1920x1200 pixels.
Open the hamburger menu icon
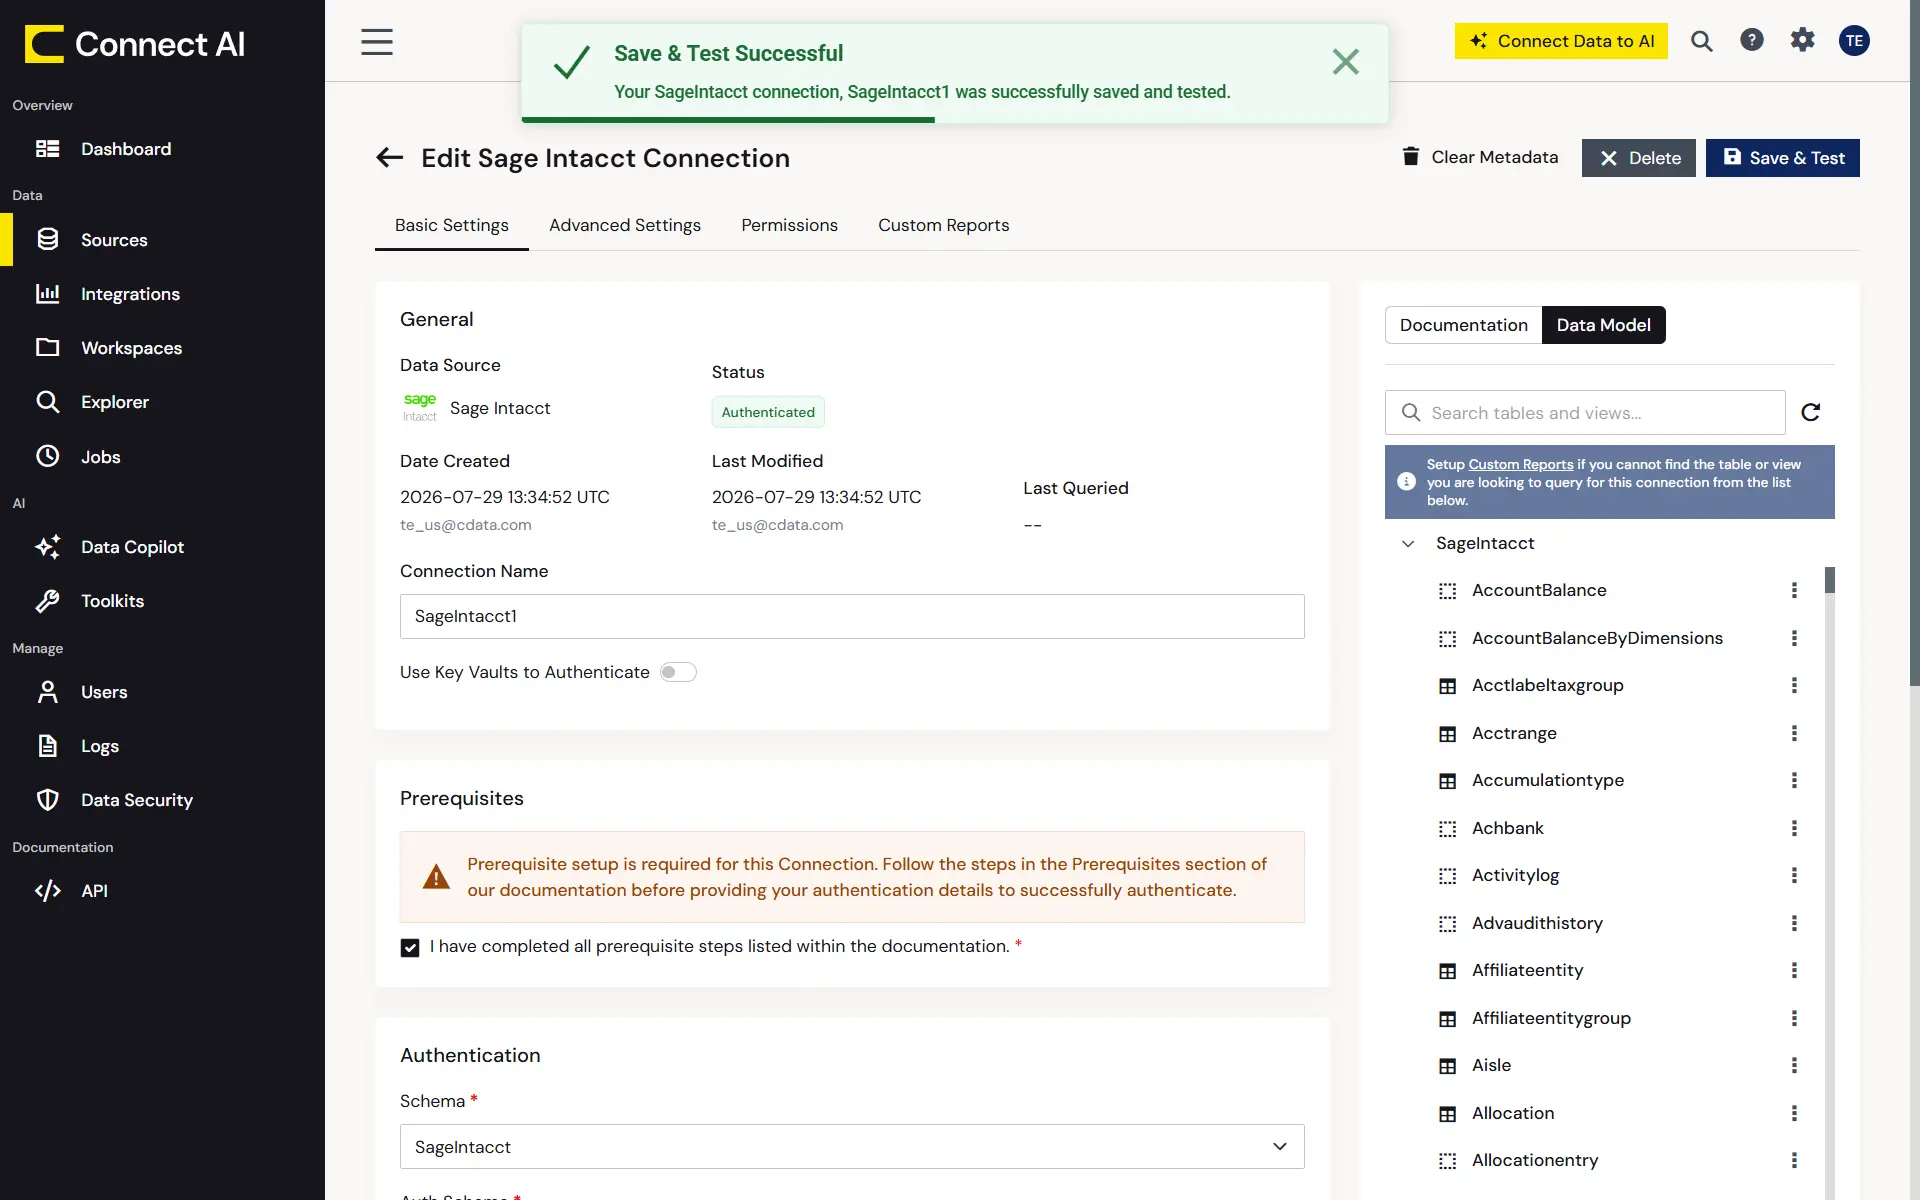coord(377,41)
